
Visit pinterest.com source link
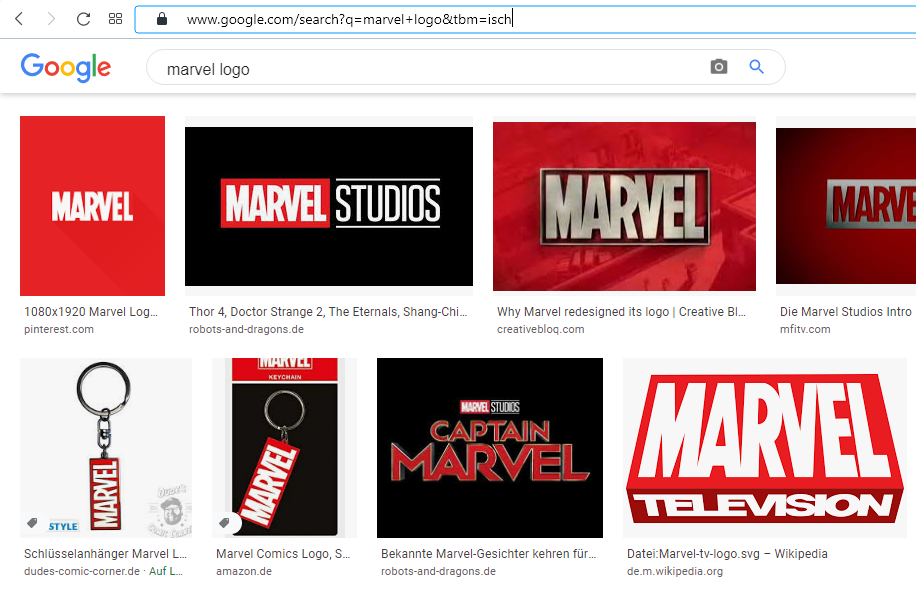click(58, 330)
